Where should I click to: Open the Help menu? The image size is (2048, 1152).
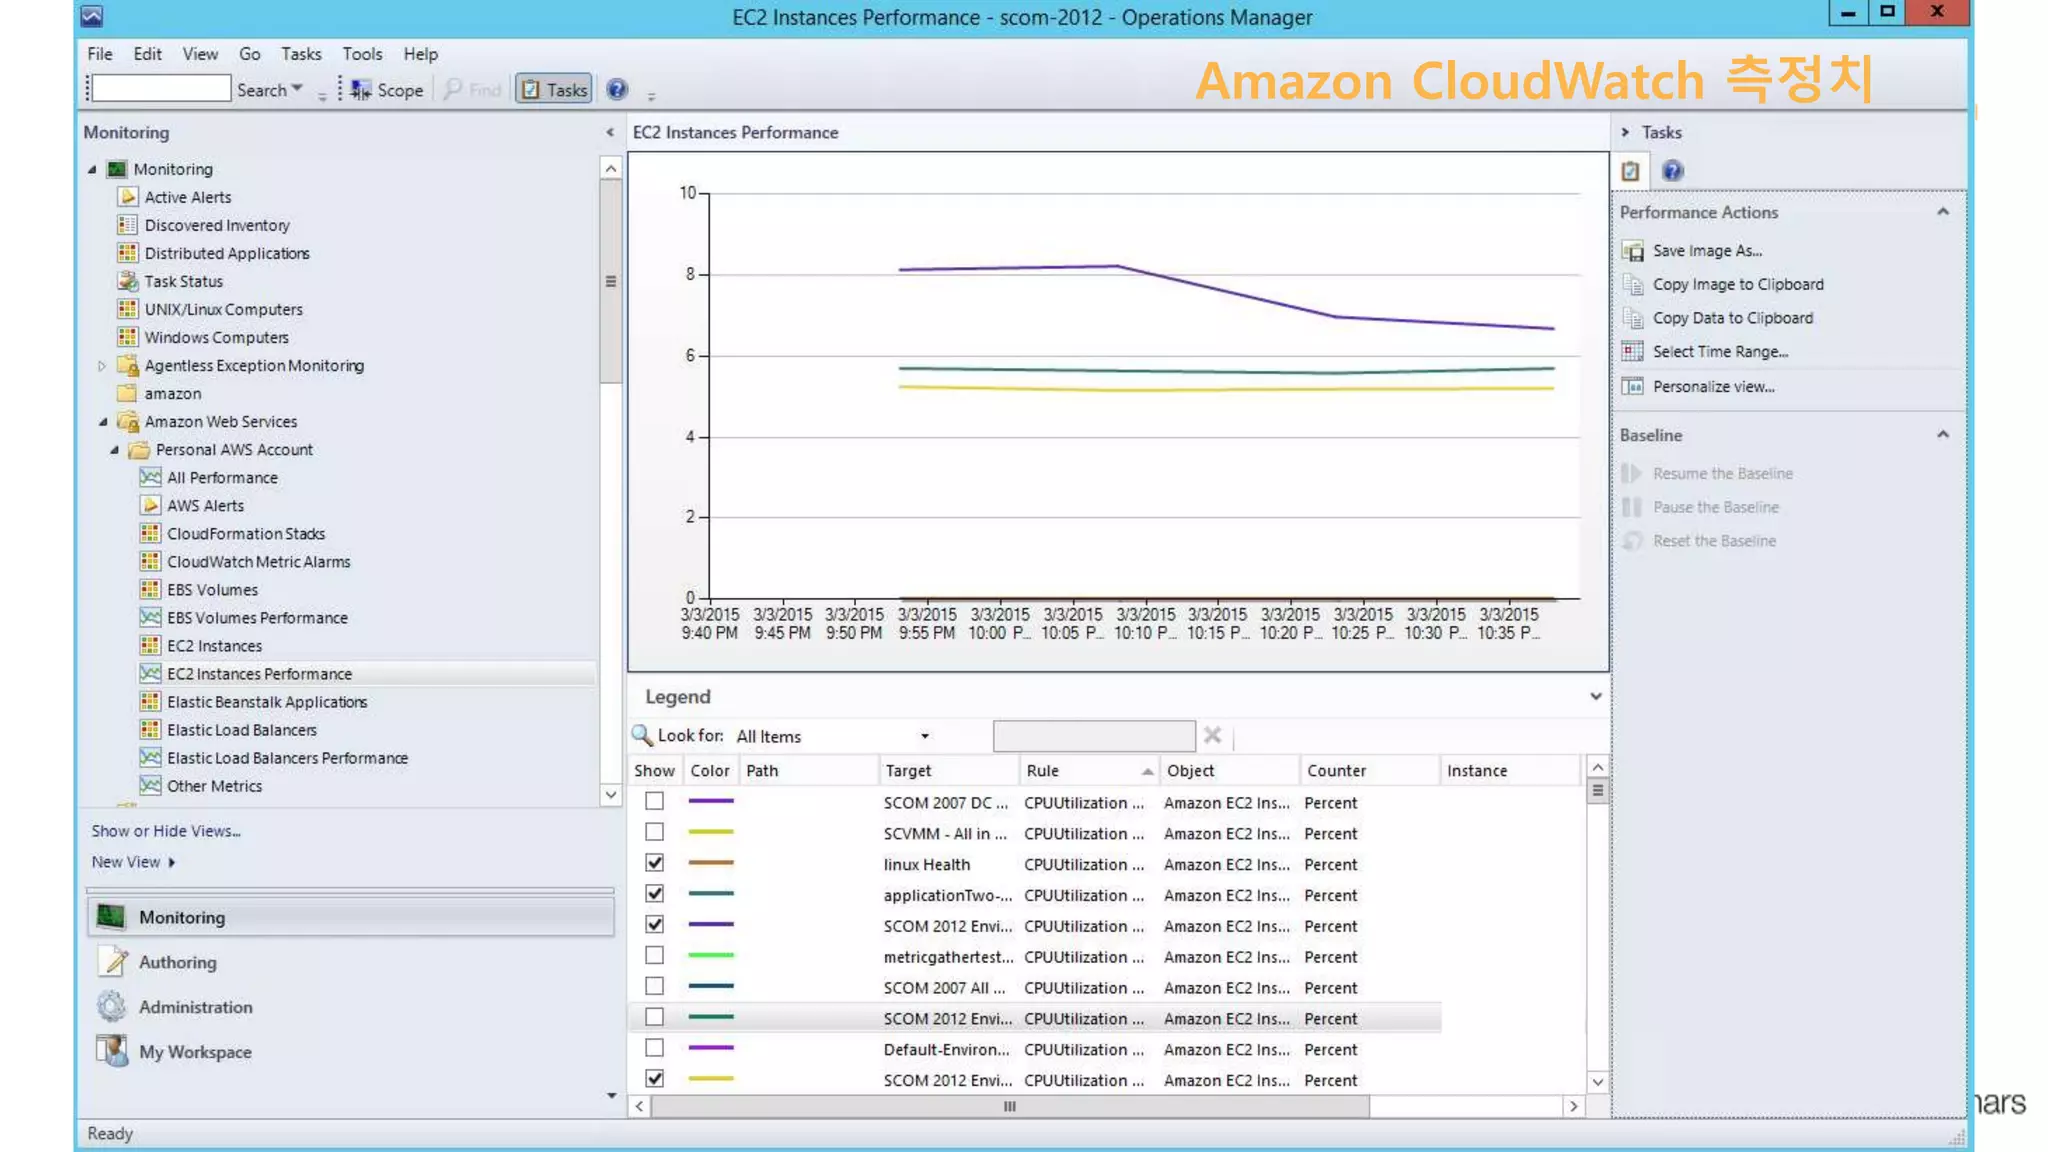[420, 54]
